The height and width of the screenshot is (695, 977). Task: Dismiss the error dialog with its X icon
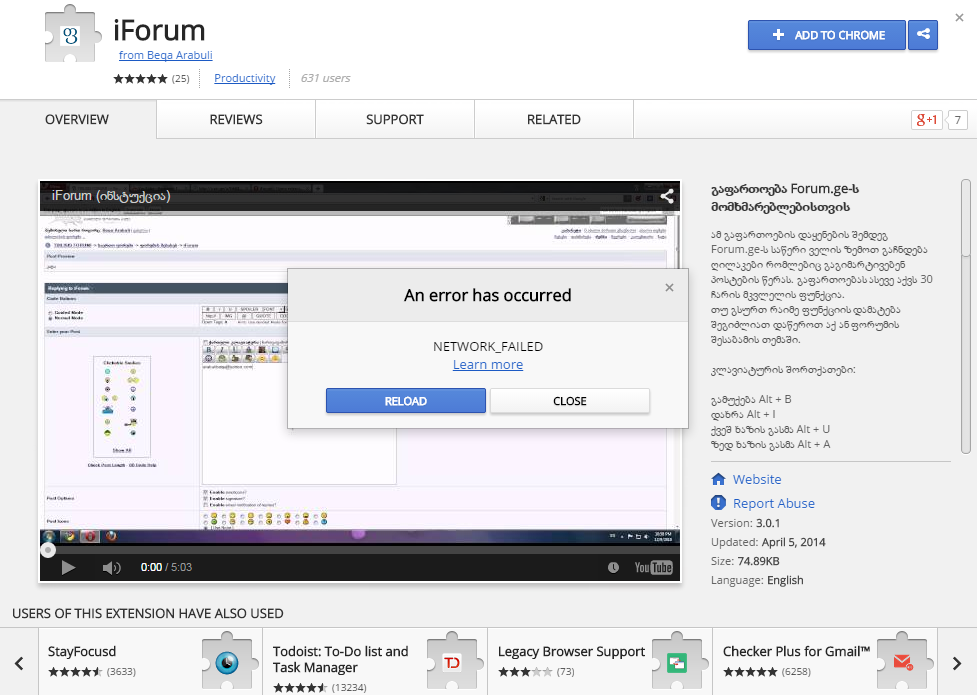[x=669, y=287]
